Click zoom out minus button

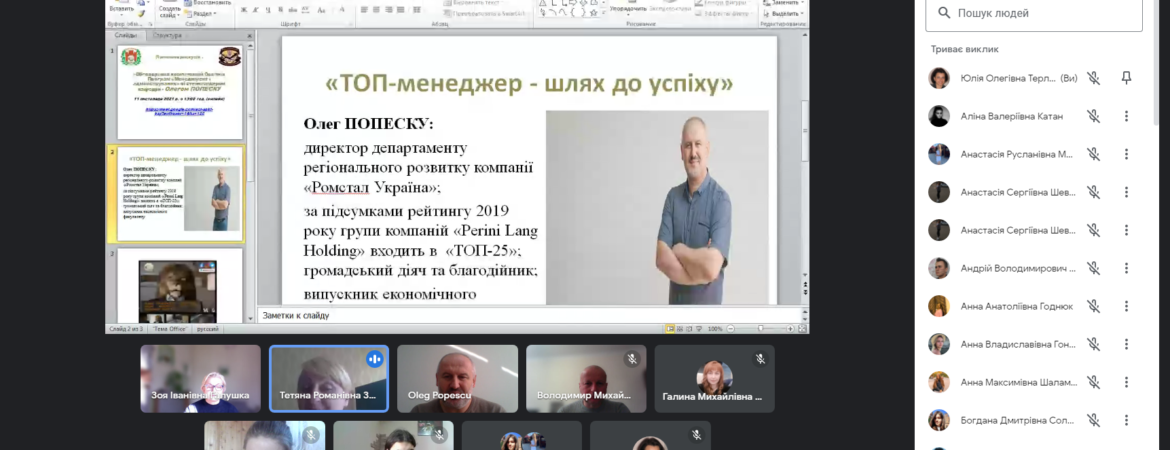click(731, 328)
